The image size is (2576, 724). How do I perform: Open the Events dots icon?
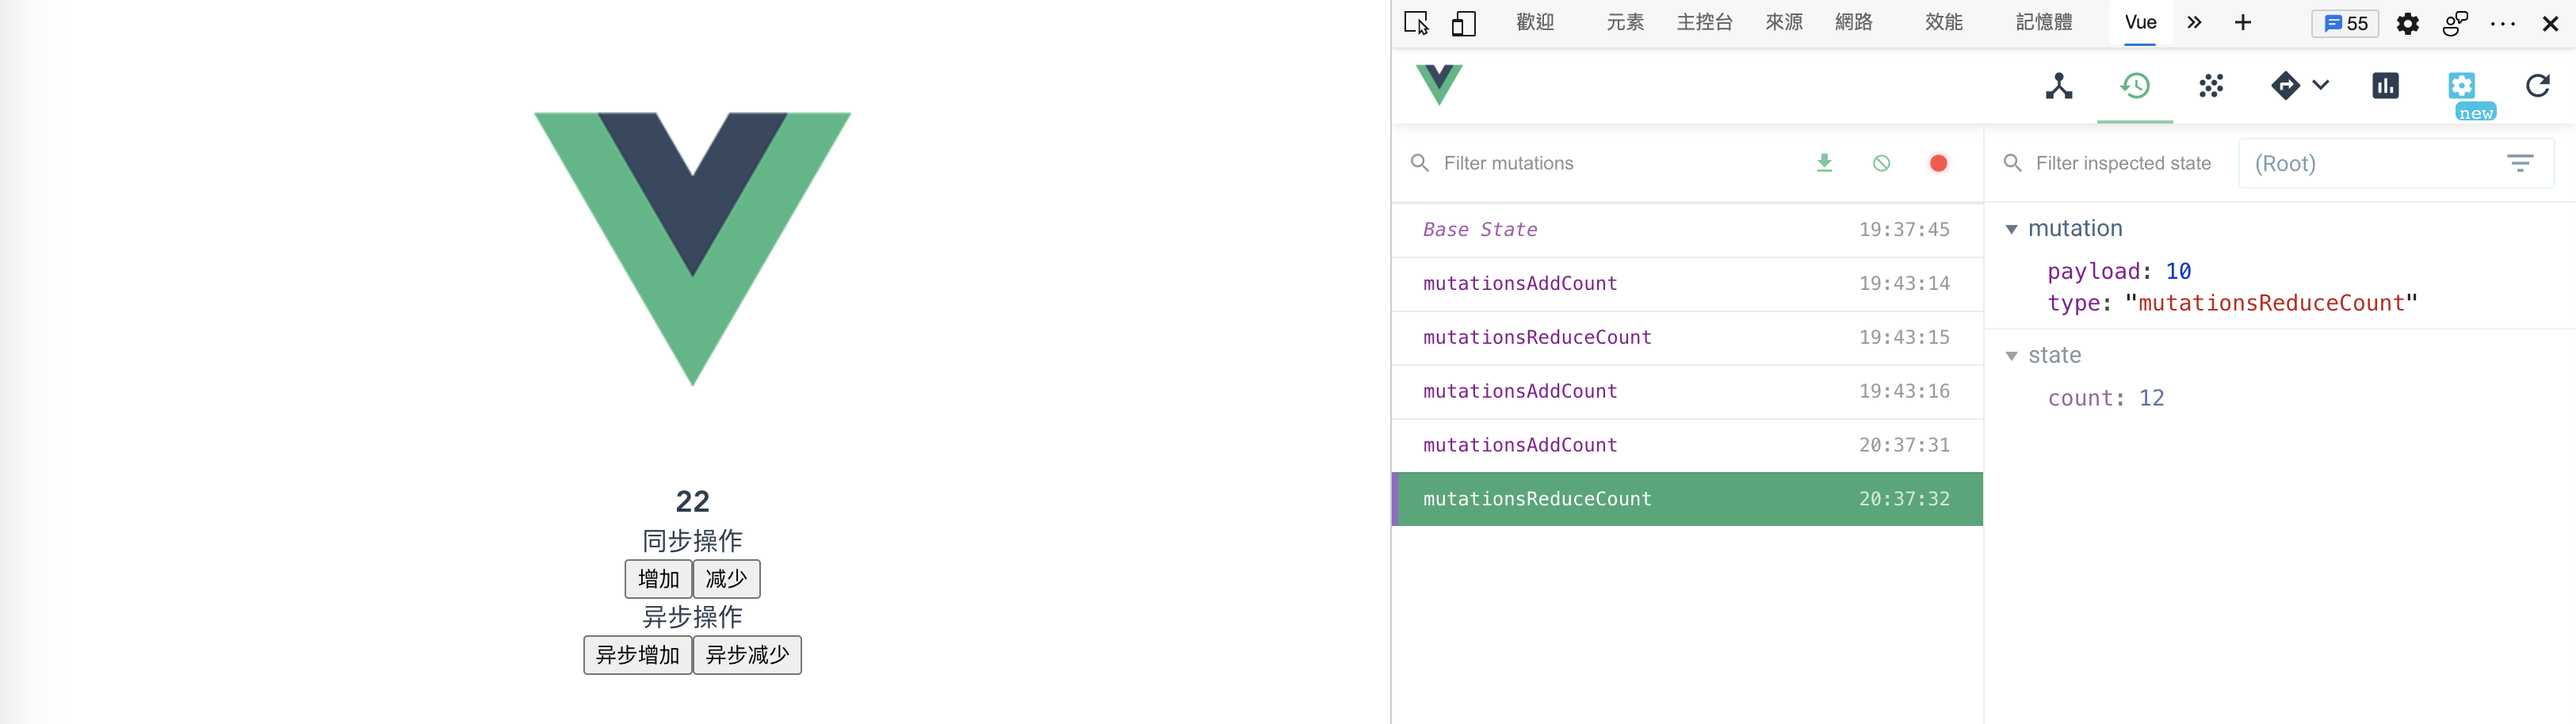coord(2211,86)
